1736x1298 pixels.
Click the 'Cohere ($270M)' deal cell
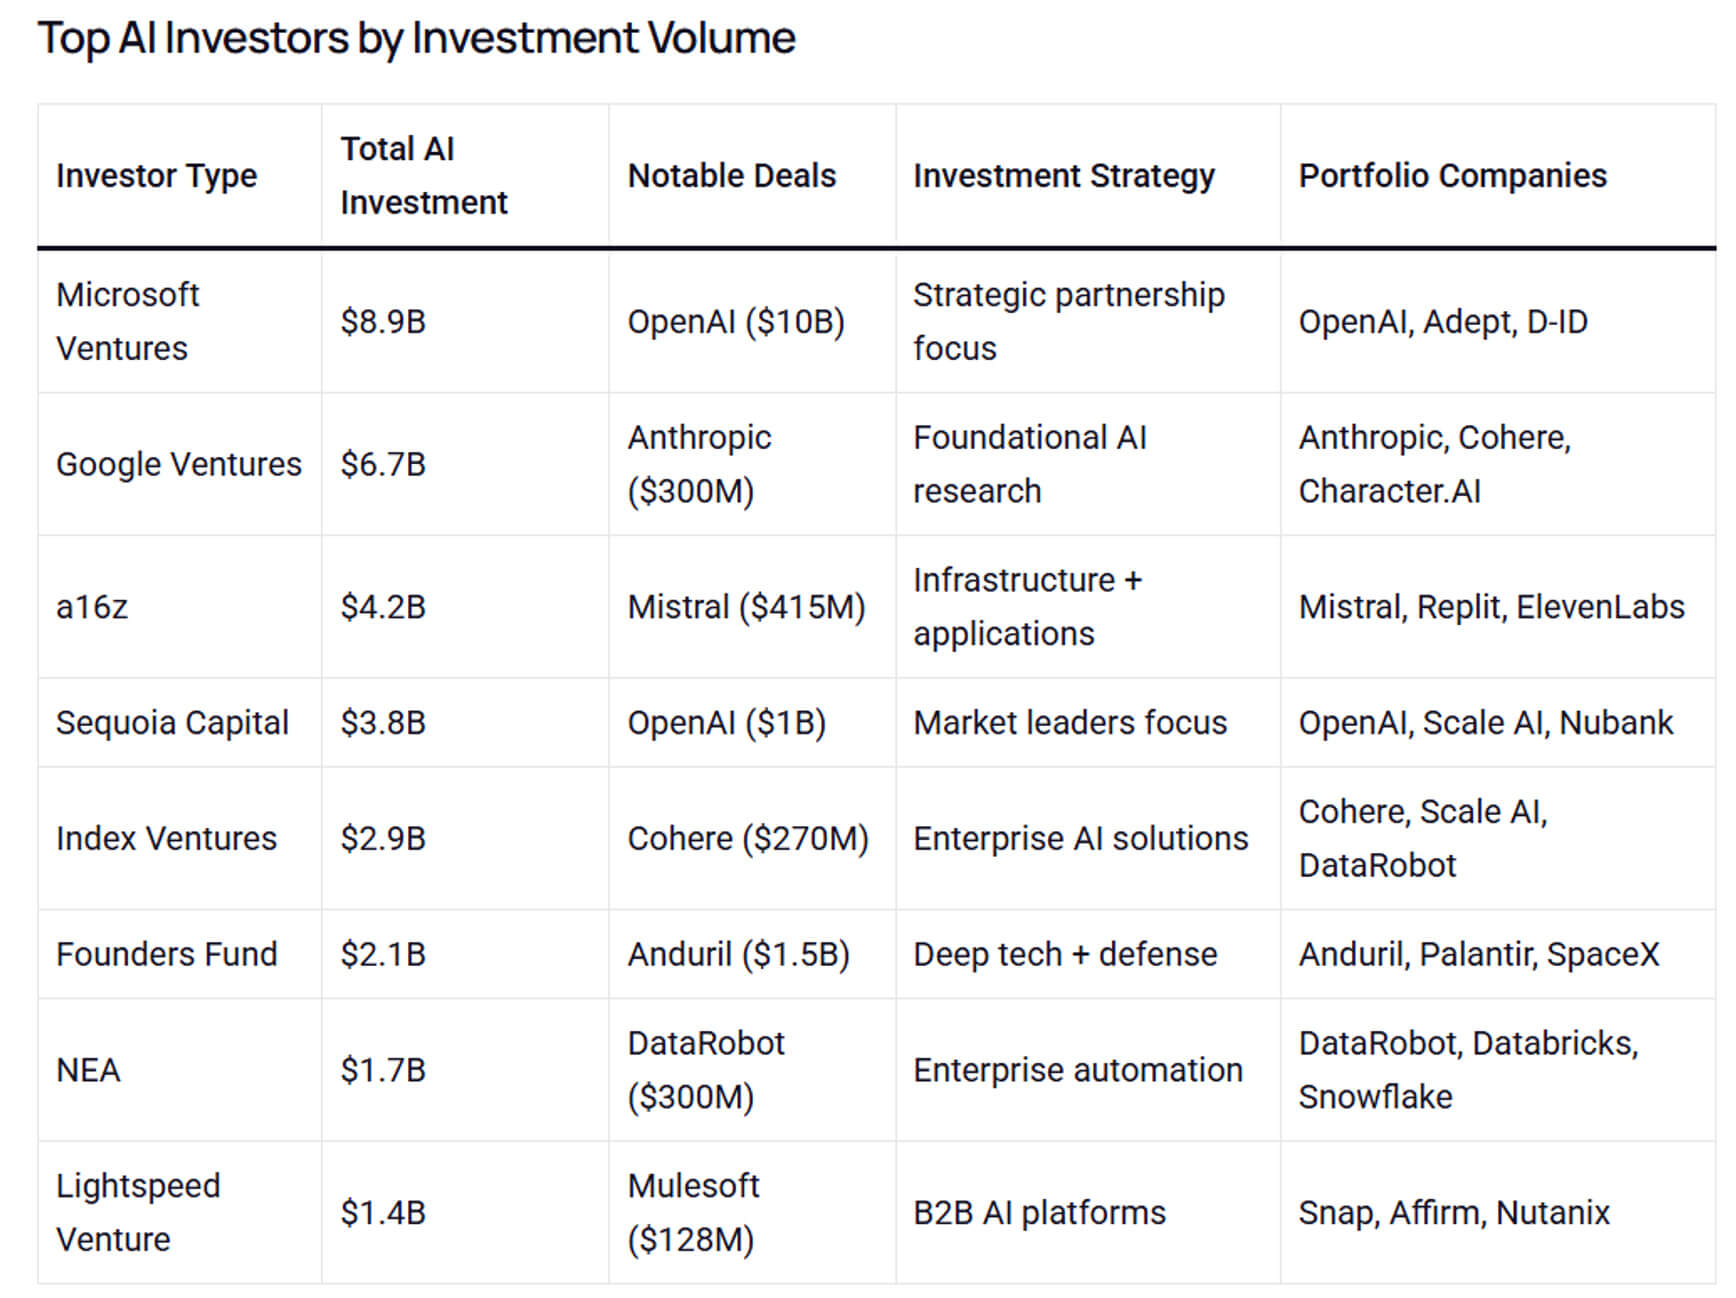tap(748, 838)
